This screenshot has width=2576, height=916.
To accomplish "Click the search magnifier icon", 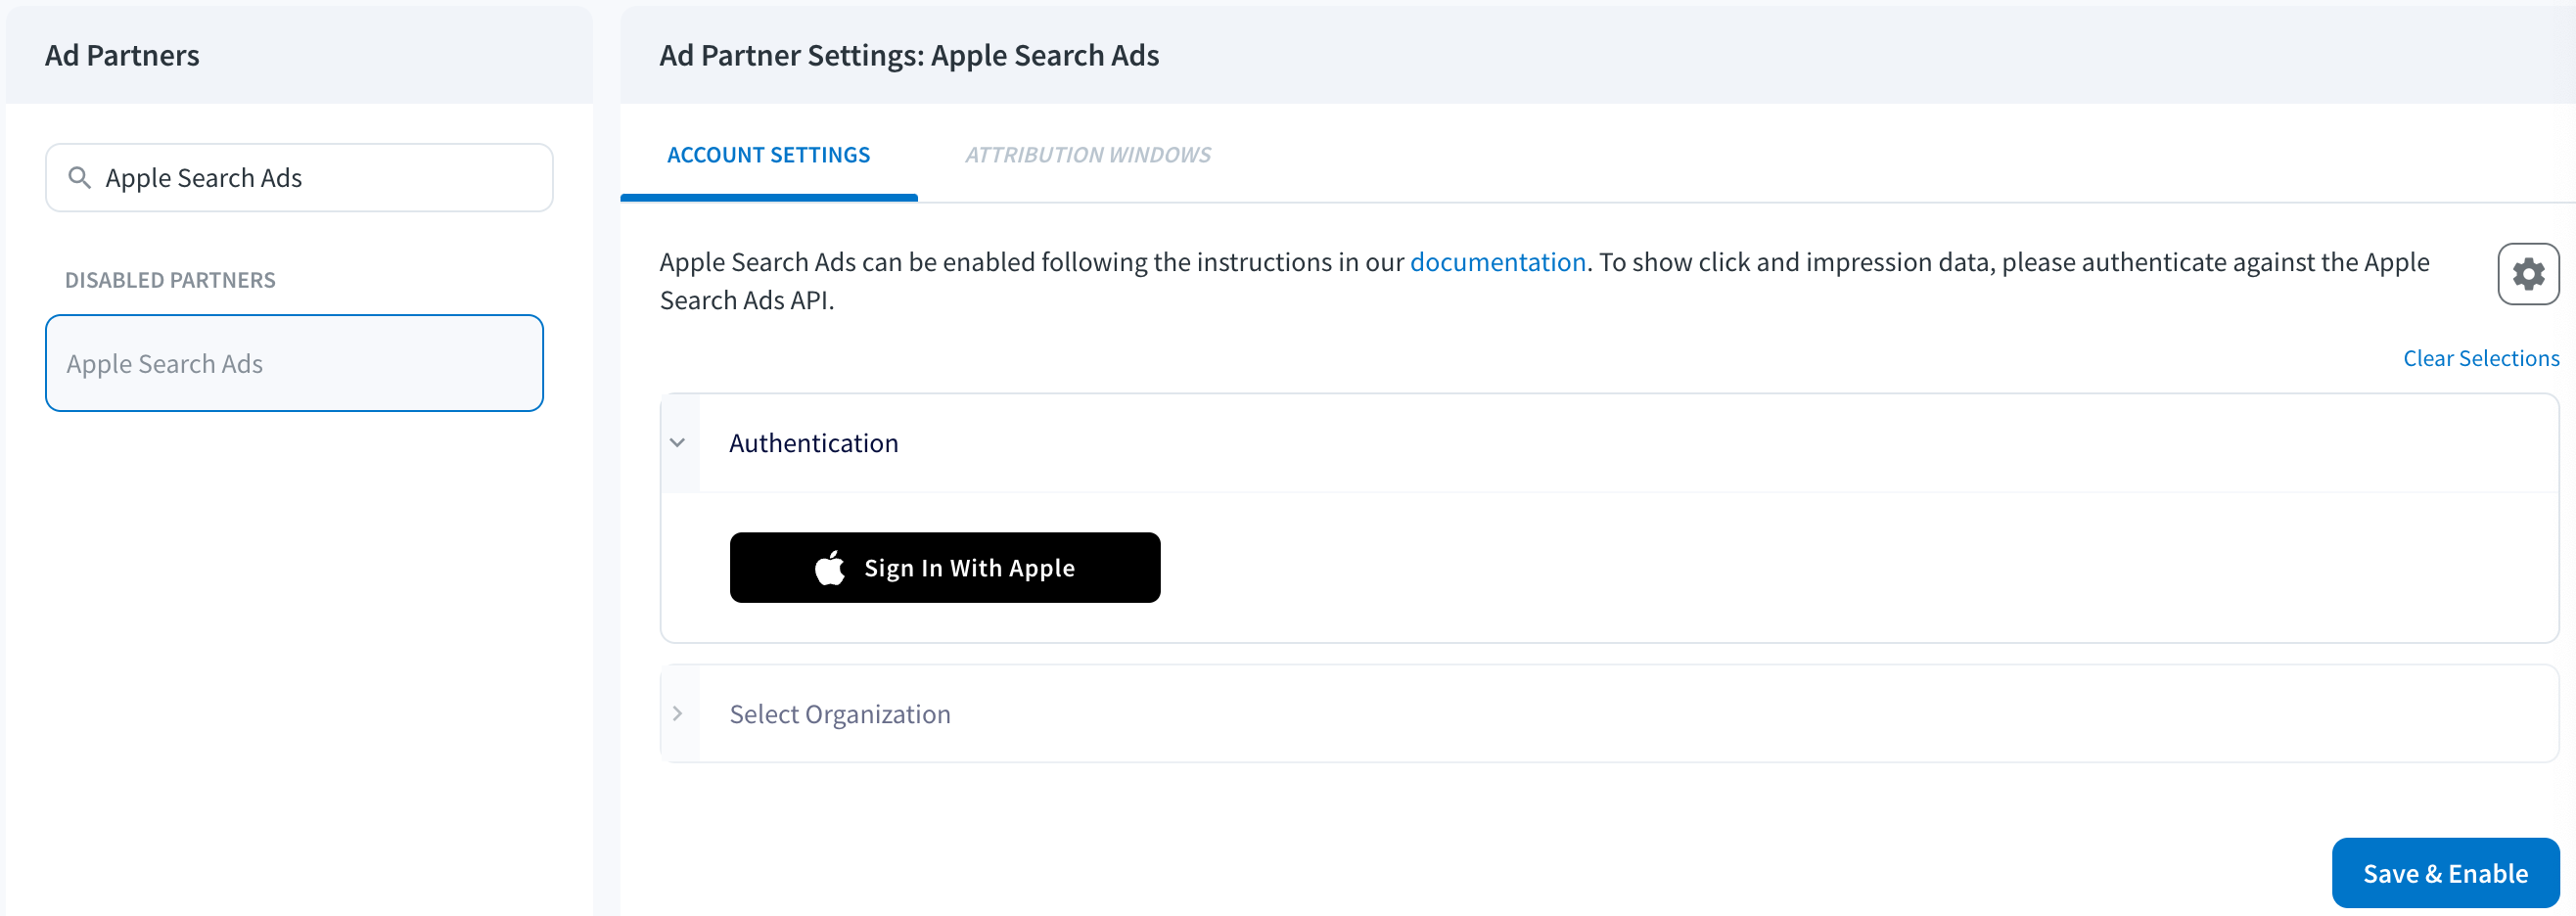I will point(79,178).
